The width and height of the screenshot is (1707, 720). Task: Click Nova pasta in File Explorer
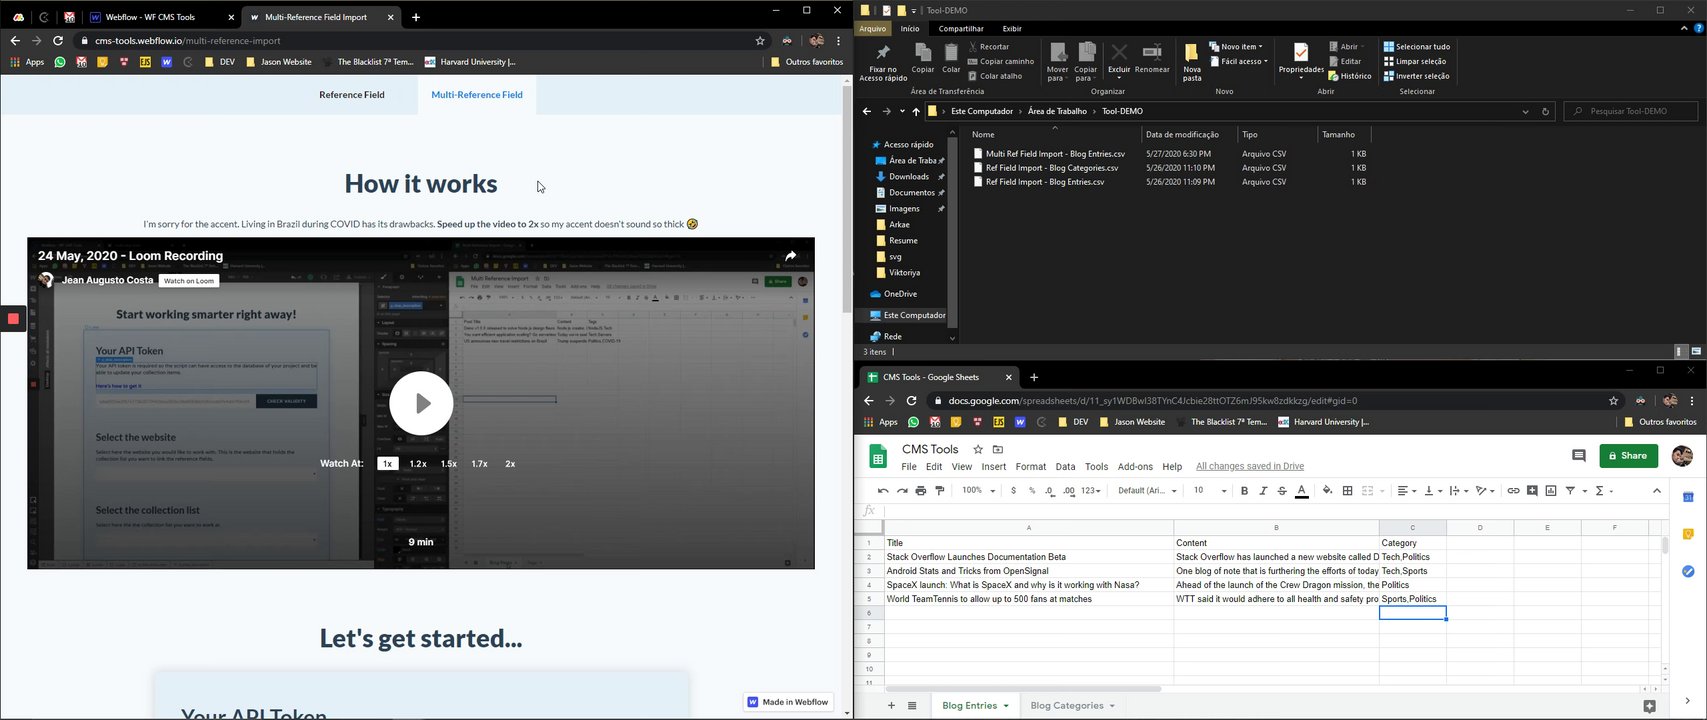[x=1192, y=61]
